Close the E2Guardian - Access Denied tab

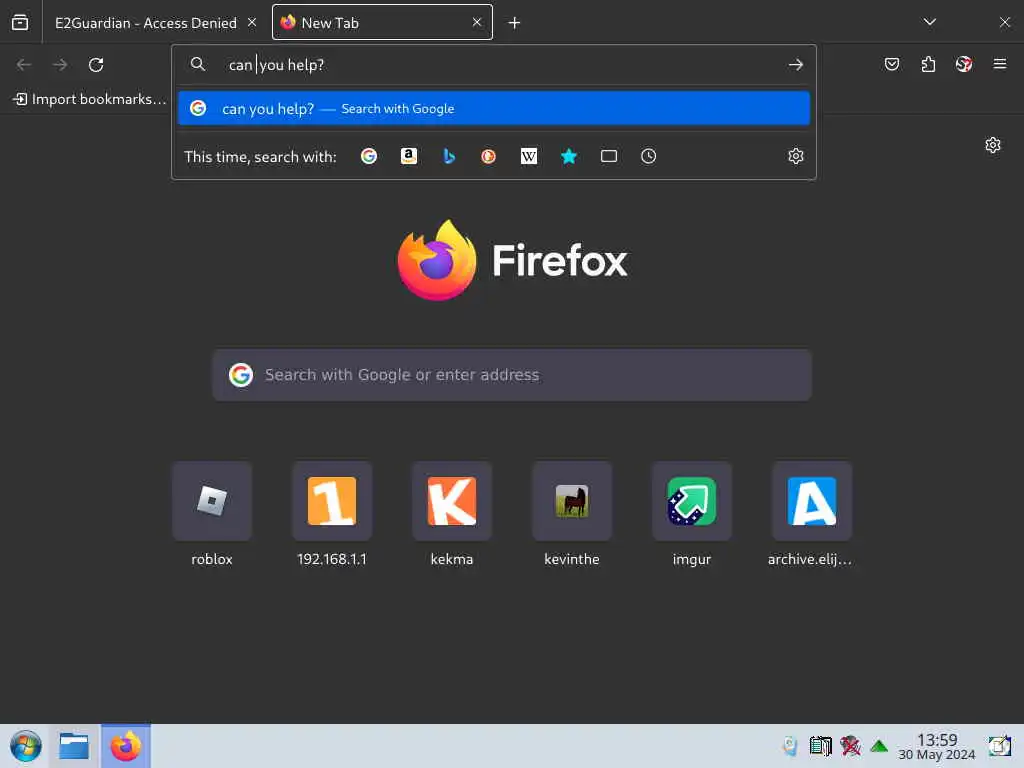252,22
